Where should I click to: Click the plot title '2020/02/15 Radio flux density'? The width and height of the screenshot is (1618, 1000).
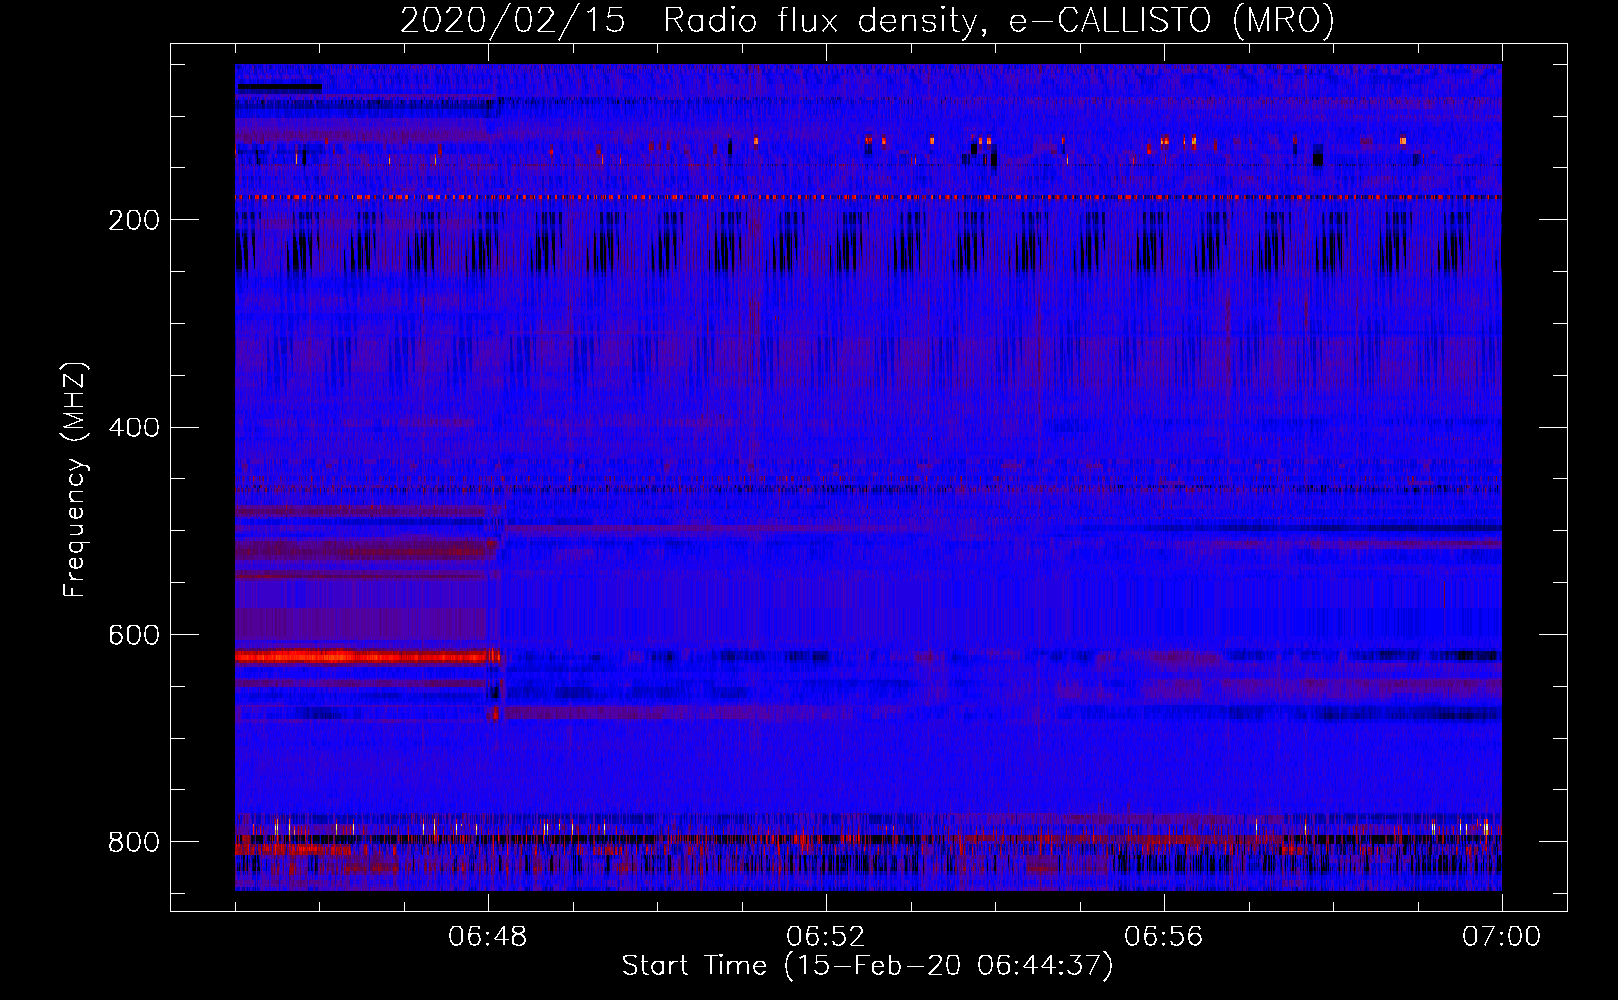[x=867, y=21]
